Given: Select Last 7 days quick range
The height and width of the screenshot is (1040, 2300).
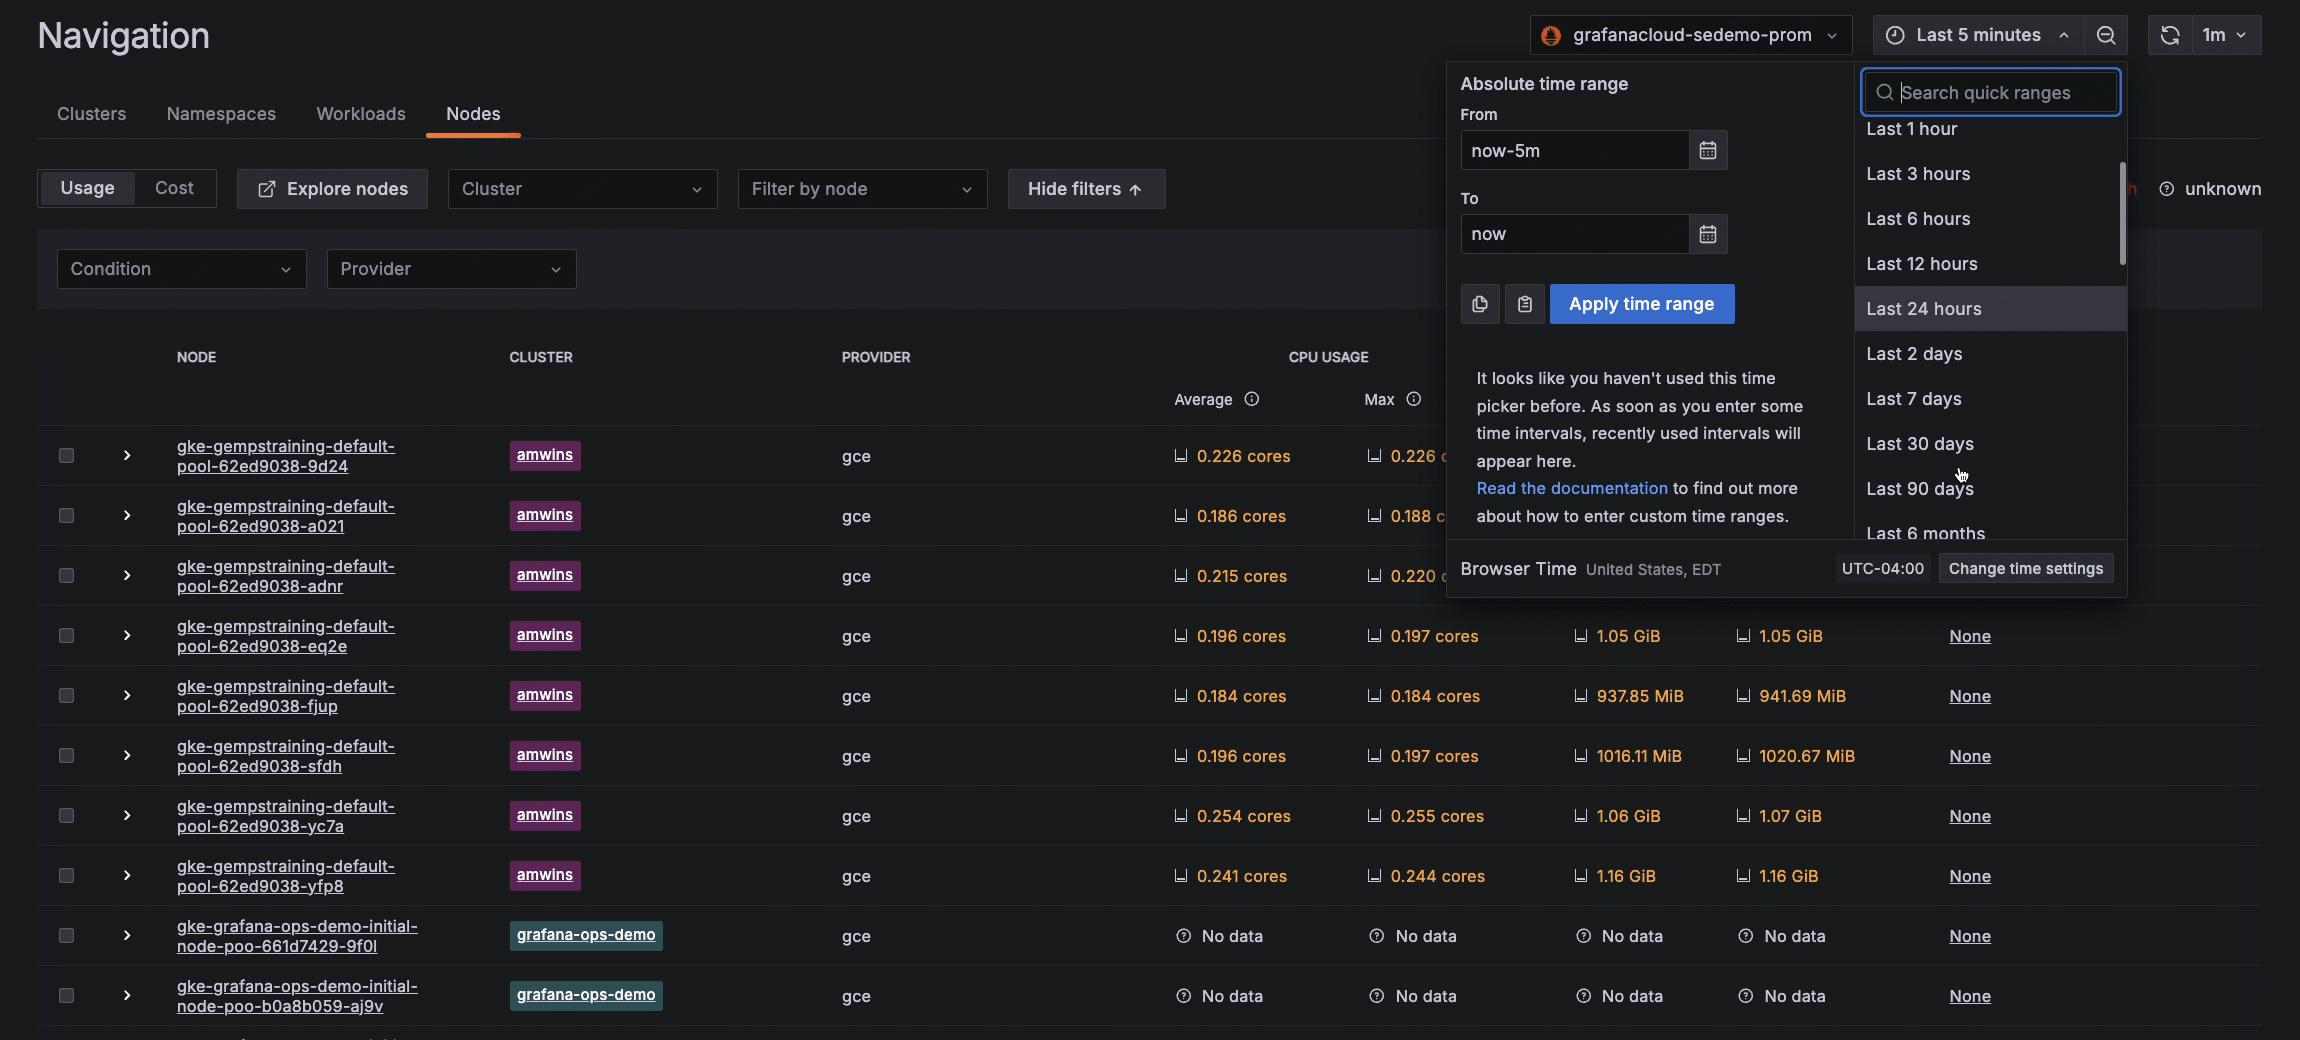Looking at the screenshot, I should click(1913, 399).
